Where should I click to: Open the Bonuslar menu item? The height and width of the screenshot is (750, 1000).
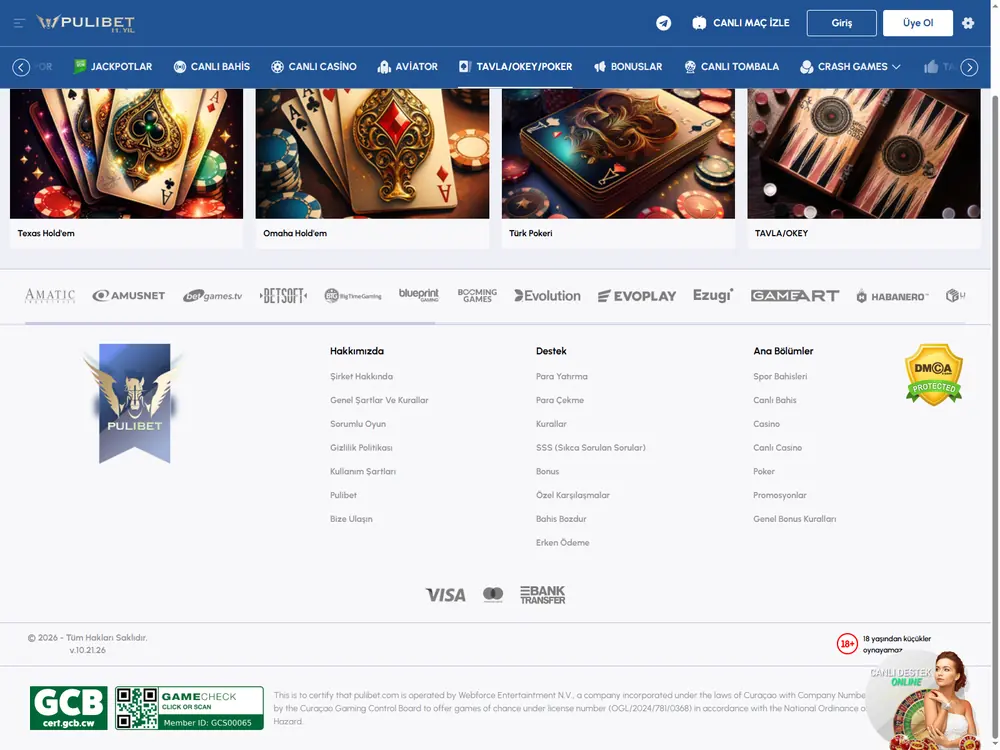coord(628,67)
